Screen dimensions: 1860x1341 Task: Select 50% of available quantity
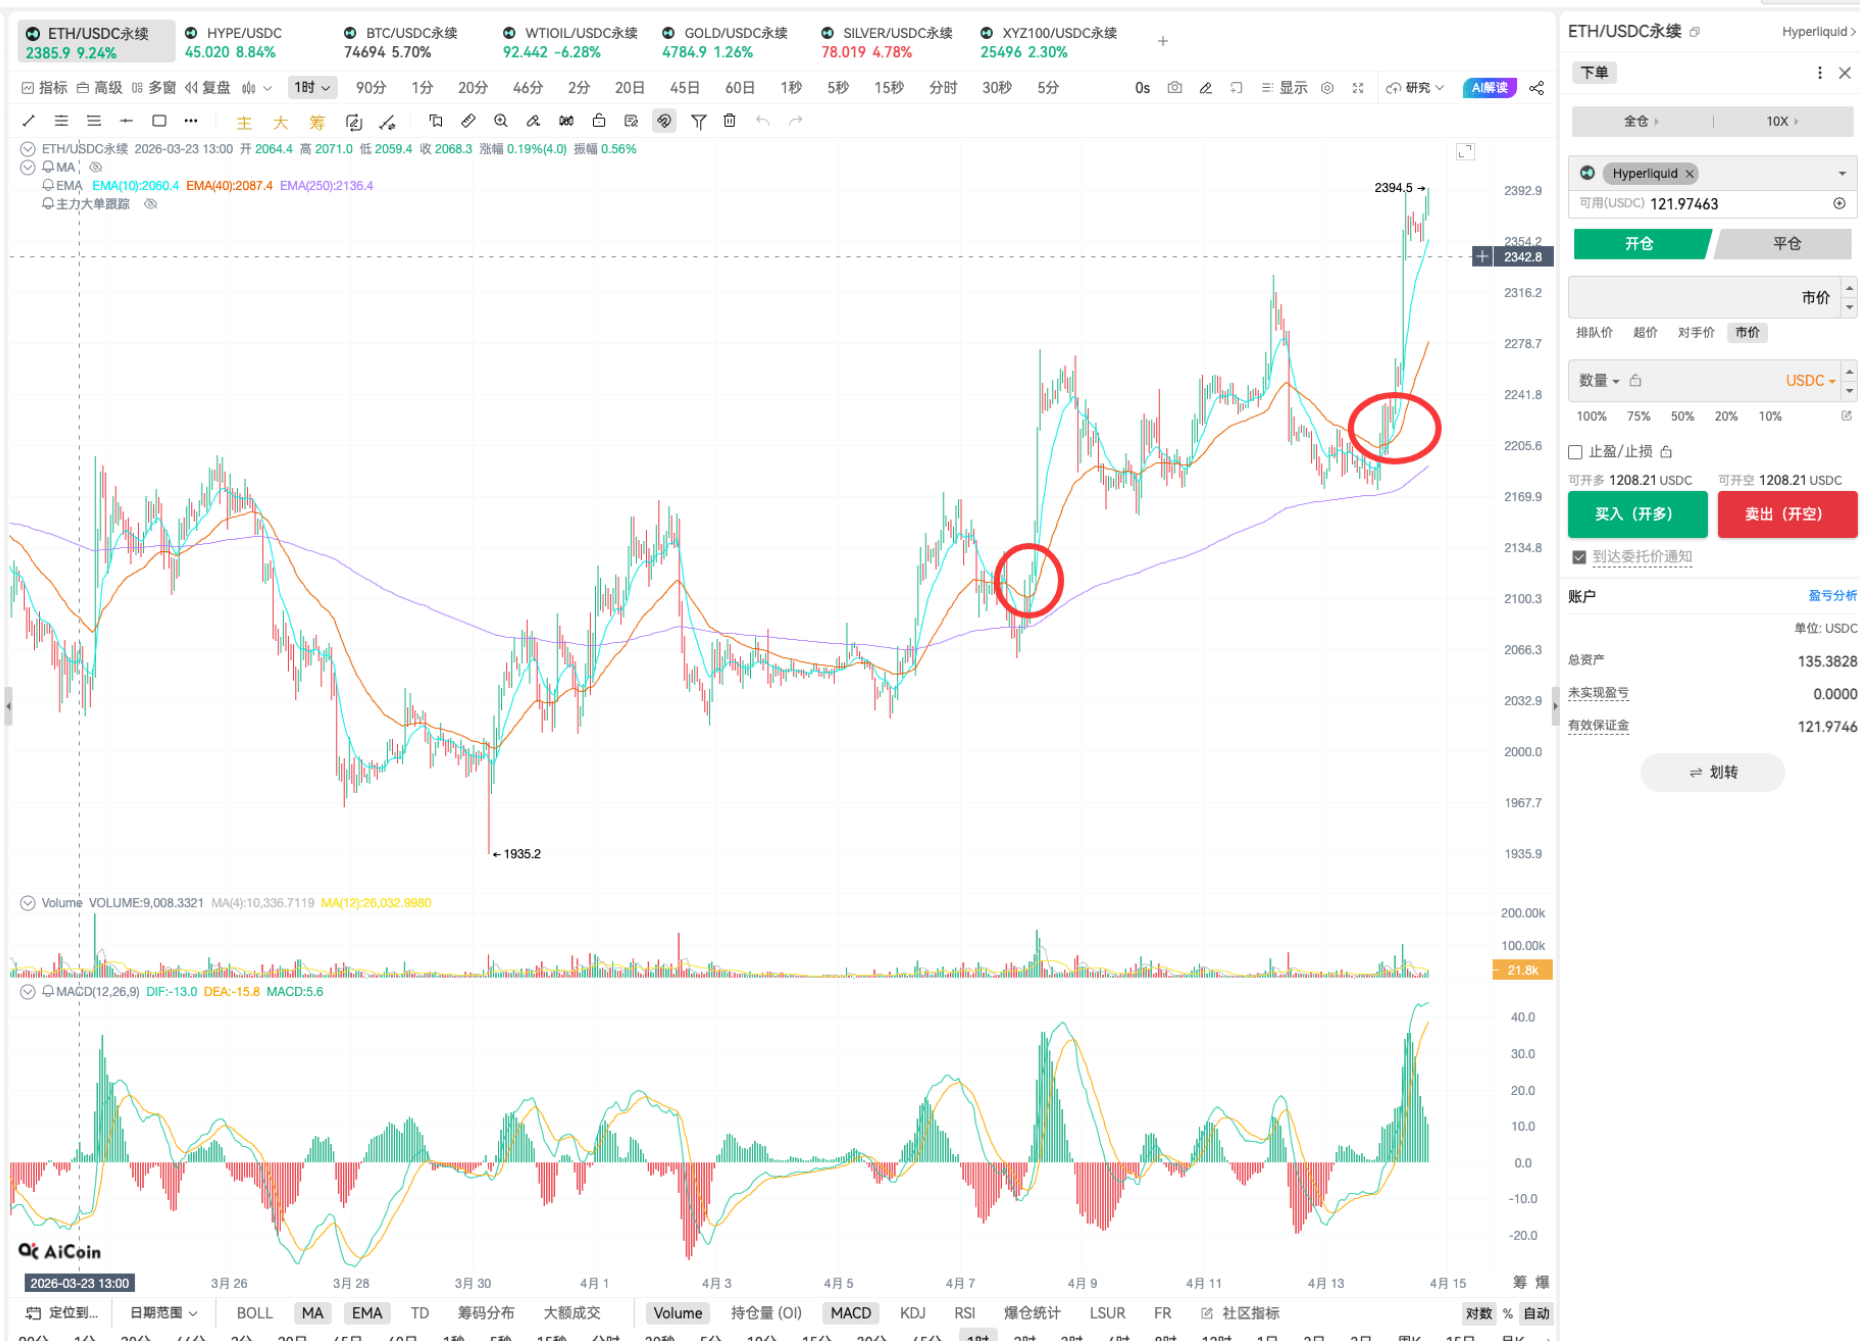click(1682, 416)
